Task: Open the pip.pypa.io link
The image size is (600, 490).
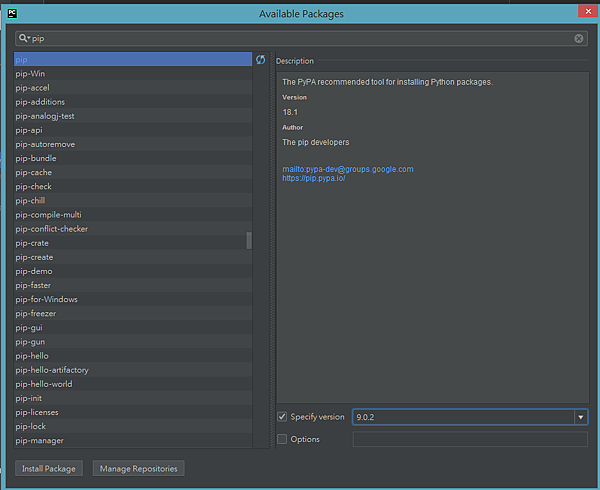Action: click(314, 178)
